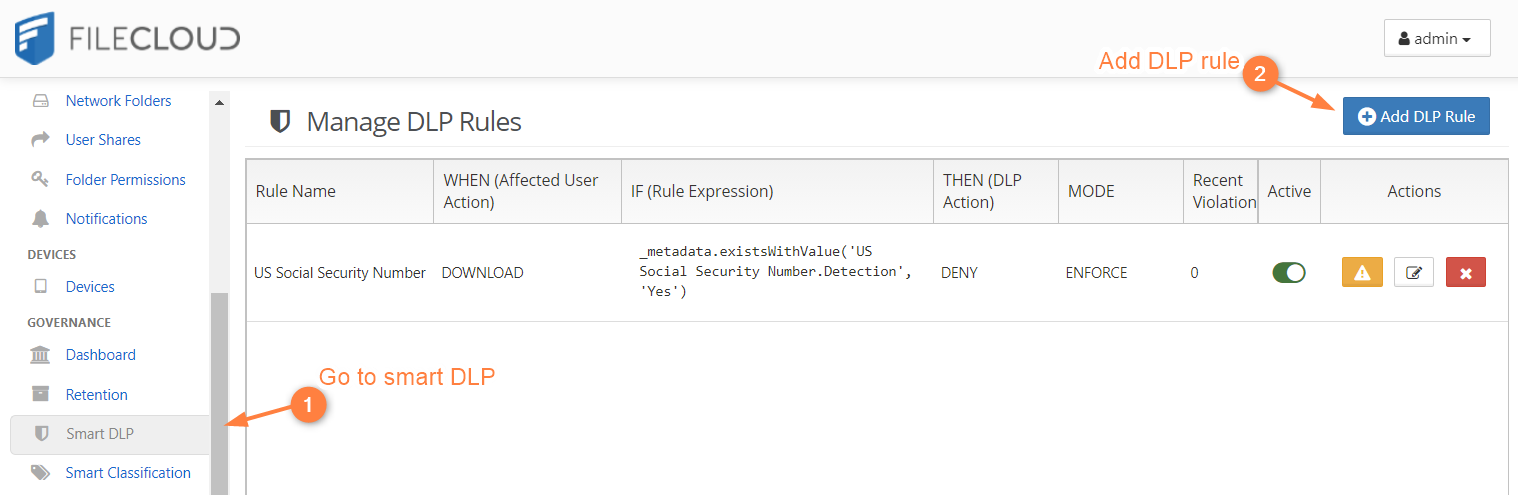Screen dimensions: 1518x495
Task: Click the yellow warning violations icon
Action: 1361,272
